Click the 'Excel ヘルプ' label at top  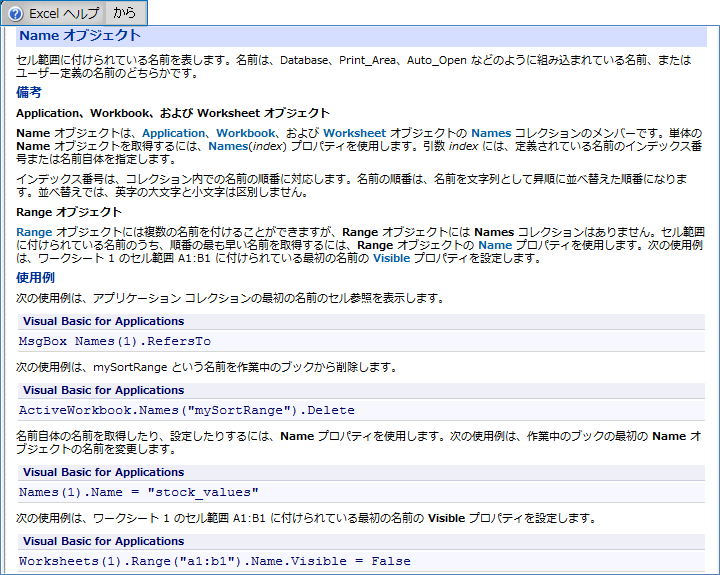tap(64, 13)
